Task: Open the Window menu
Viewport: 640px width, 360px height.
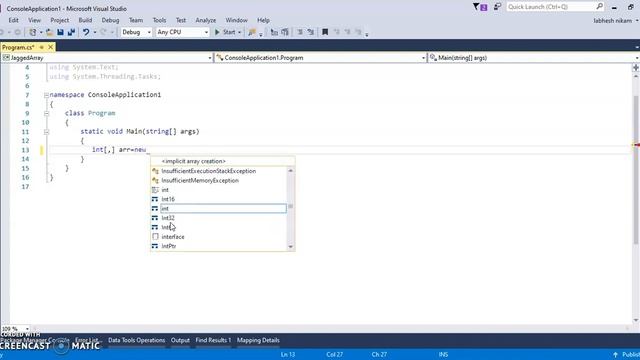Action: pos(236,20)
